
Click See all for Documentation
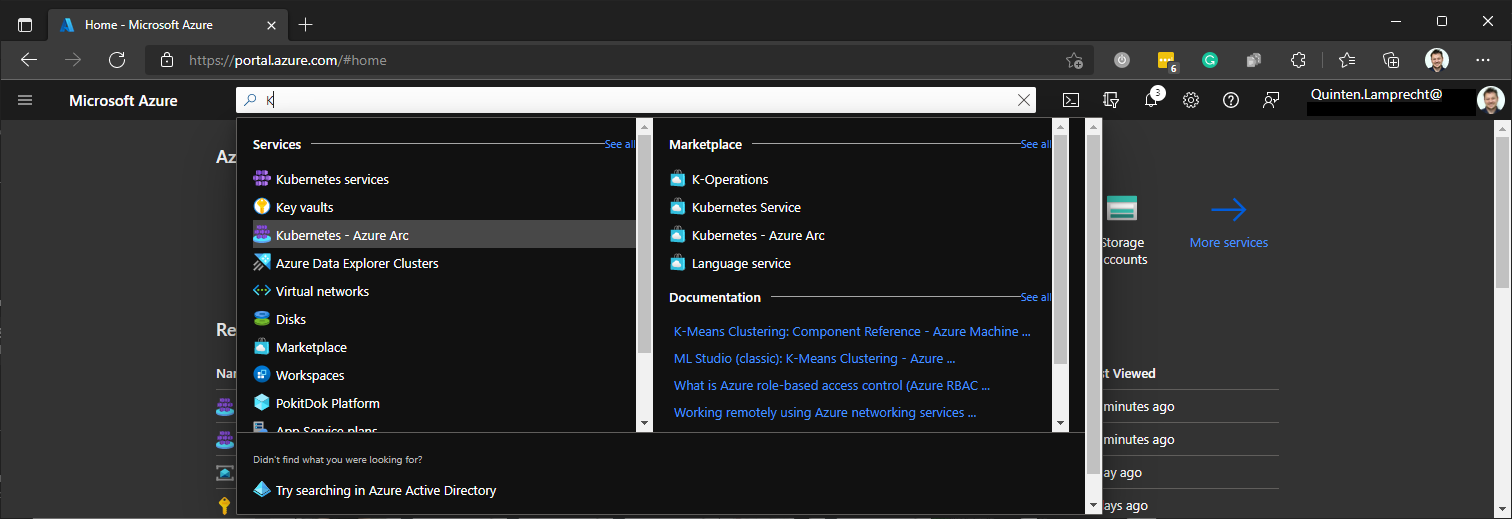pyautogui.click(x=1036, y=297)
